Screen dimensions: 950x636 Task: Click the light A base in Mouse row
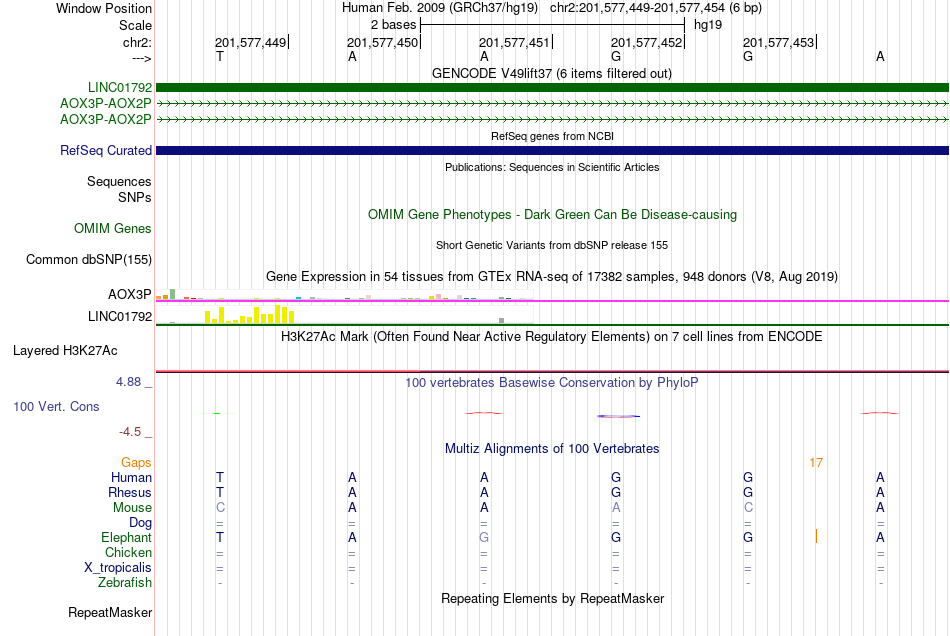[x=616, y=508]
